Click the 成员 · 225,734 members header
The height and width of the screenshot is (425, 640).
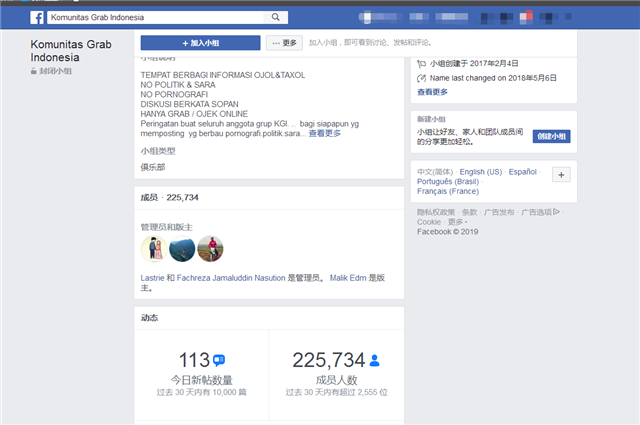click(169, 198)
